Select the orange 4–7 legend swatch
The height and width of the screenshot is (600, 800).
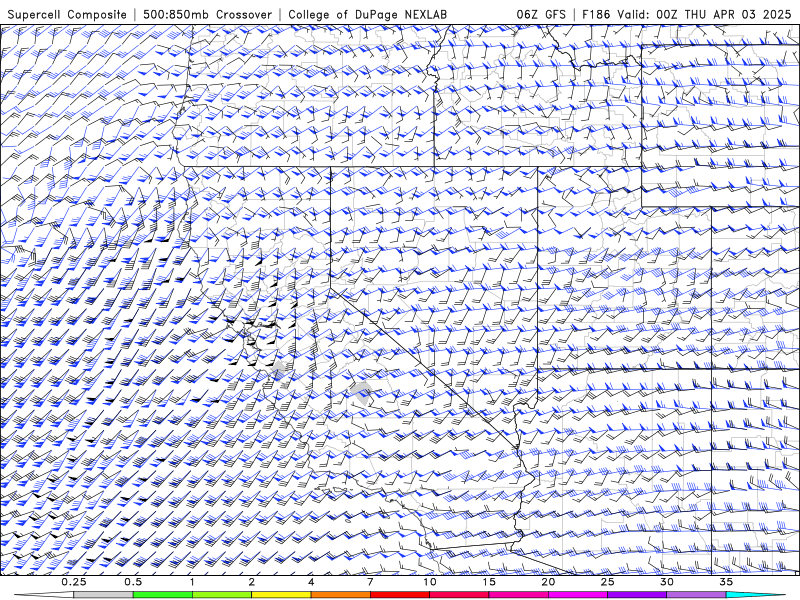tap(340, 595)
